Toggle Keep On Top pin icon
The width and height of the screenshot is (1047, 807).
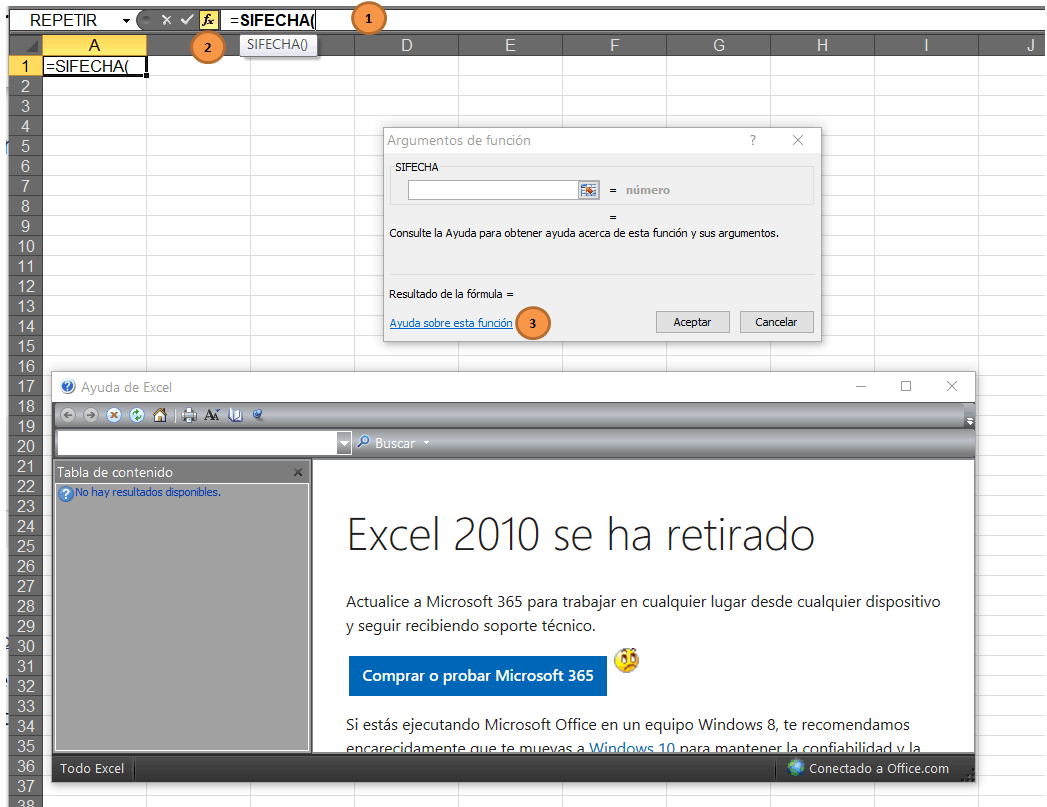258,415
